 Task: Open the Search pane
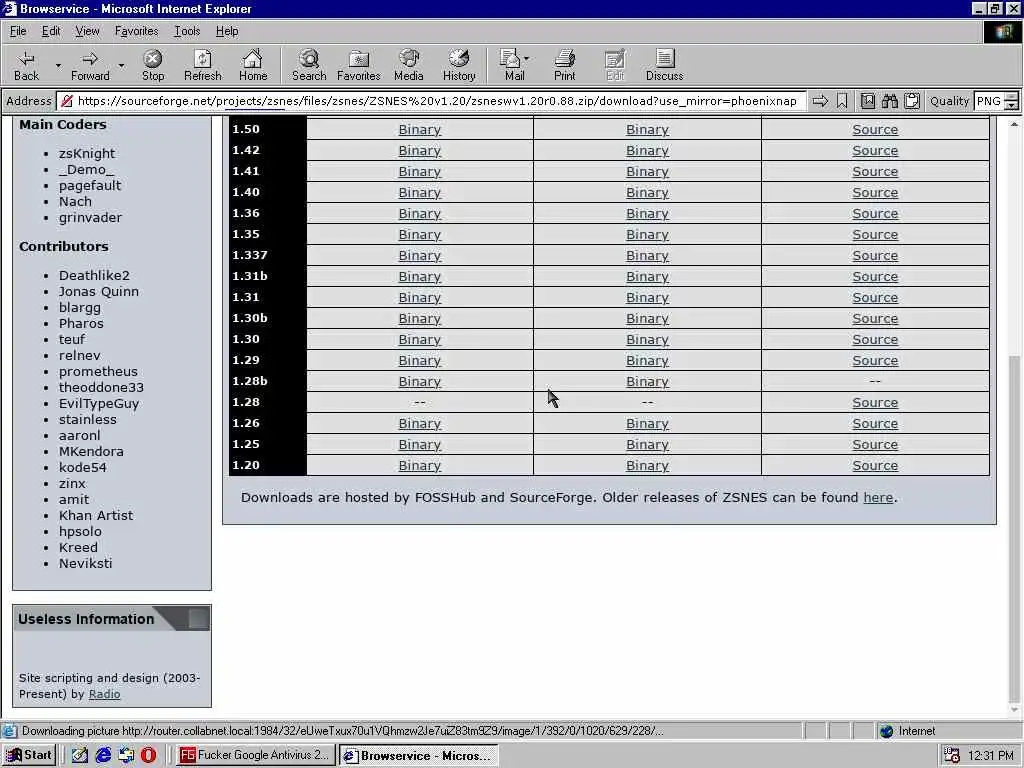[x=309, y=65]
